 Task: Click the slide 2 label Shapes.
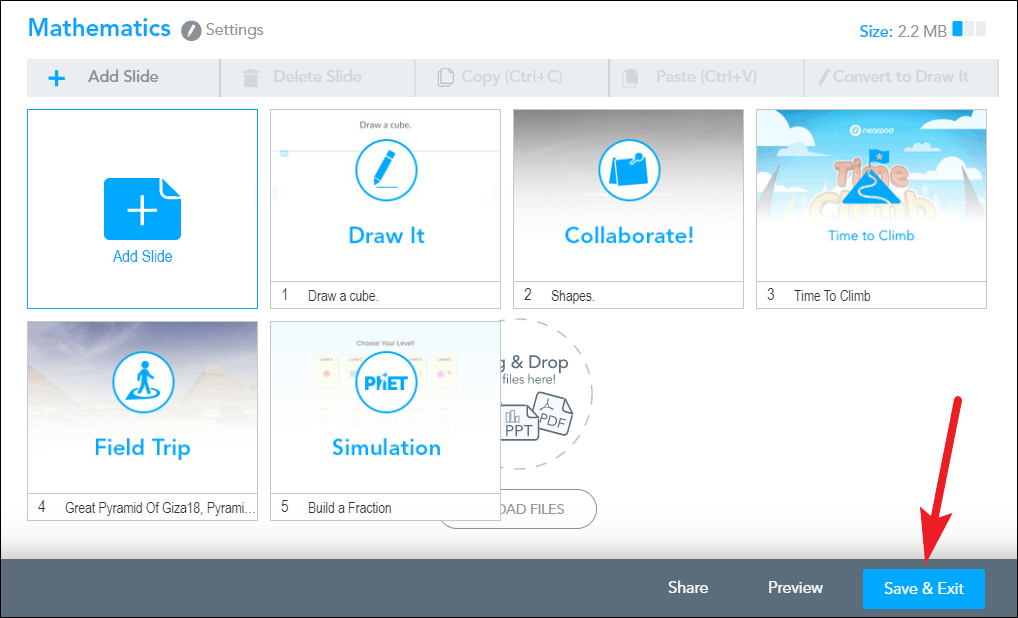[x=573, y=296]
